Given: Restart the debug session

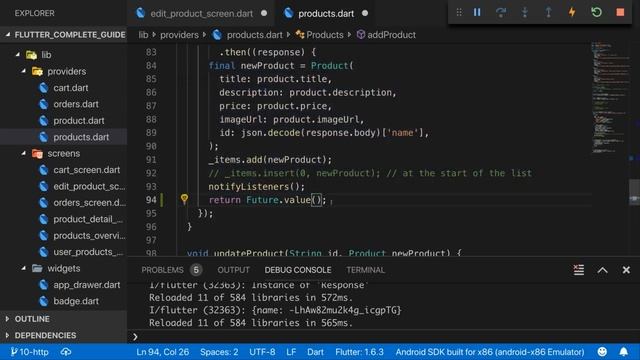Looking at the screenshot, I should (x=596, y=12).
